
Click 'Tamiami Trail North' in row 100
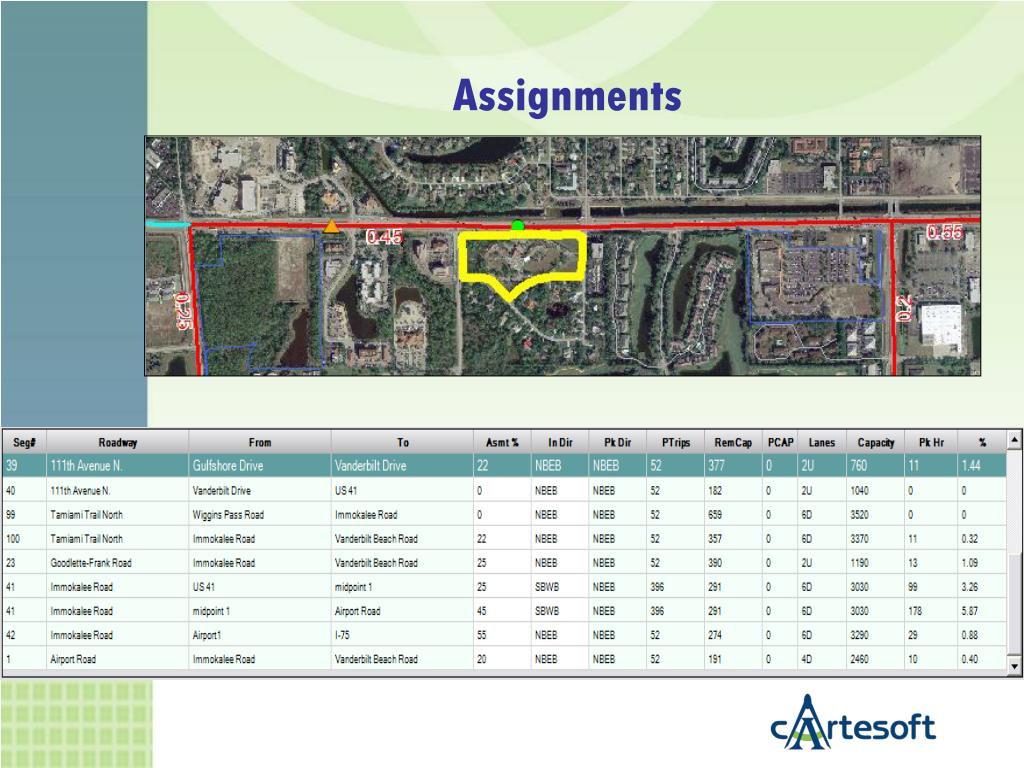(x=118, y=539)
